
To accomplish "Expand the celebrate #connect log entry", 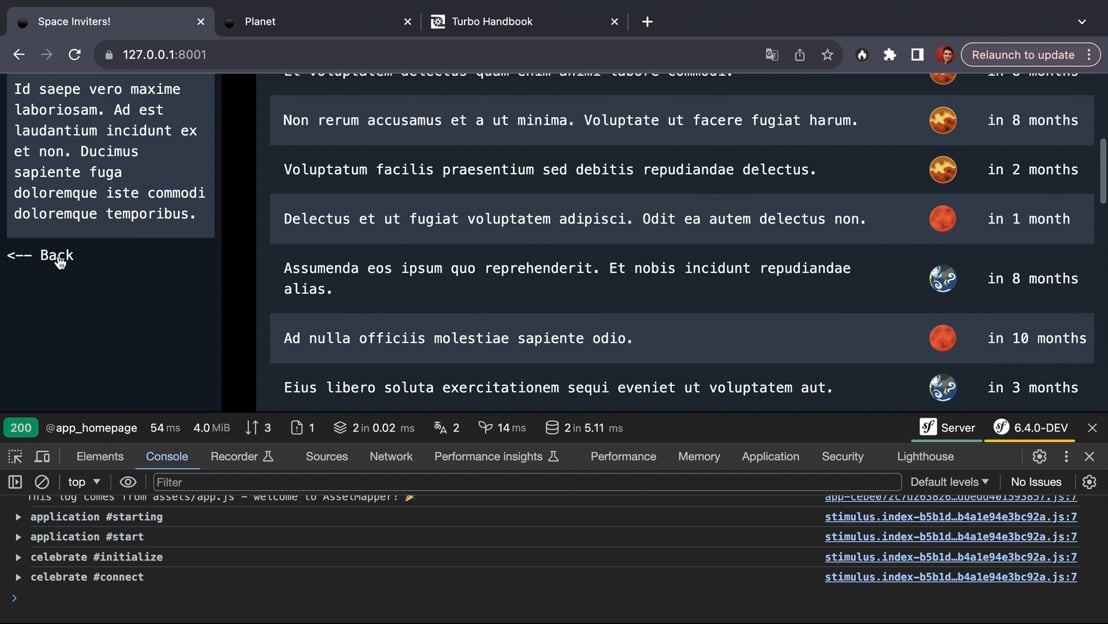I will coord(18,577).
